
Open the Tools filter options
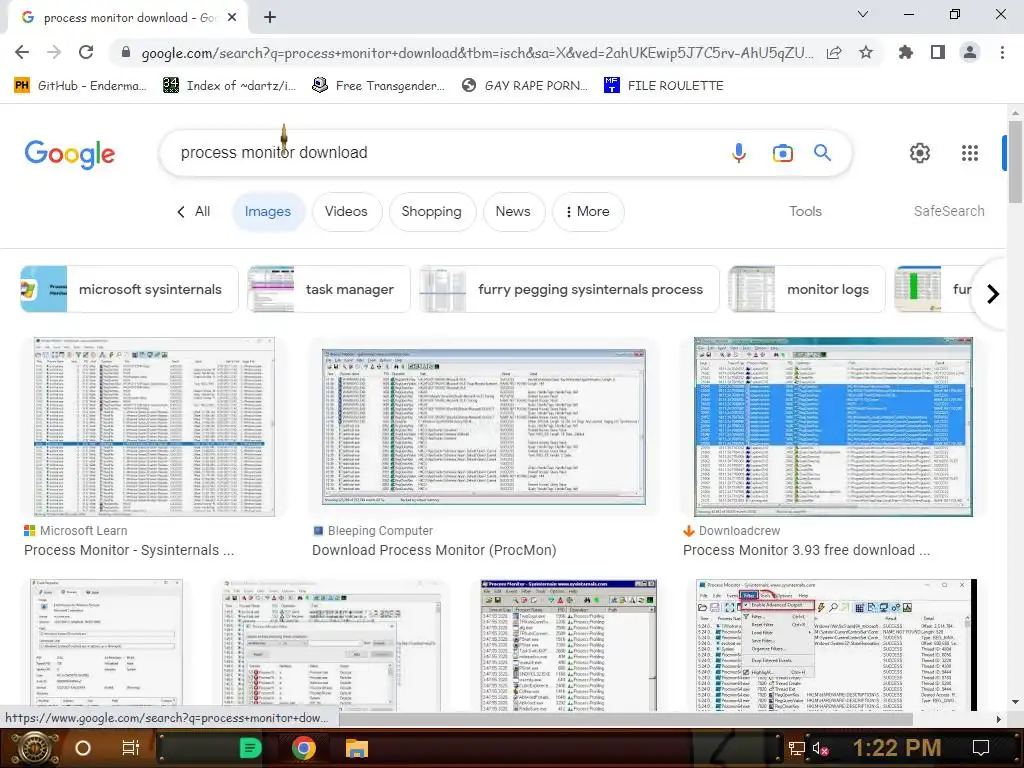pos(805,212)
